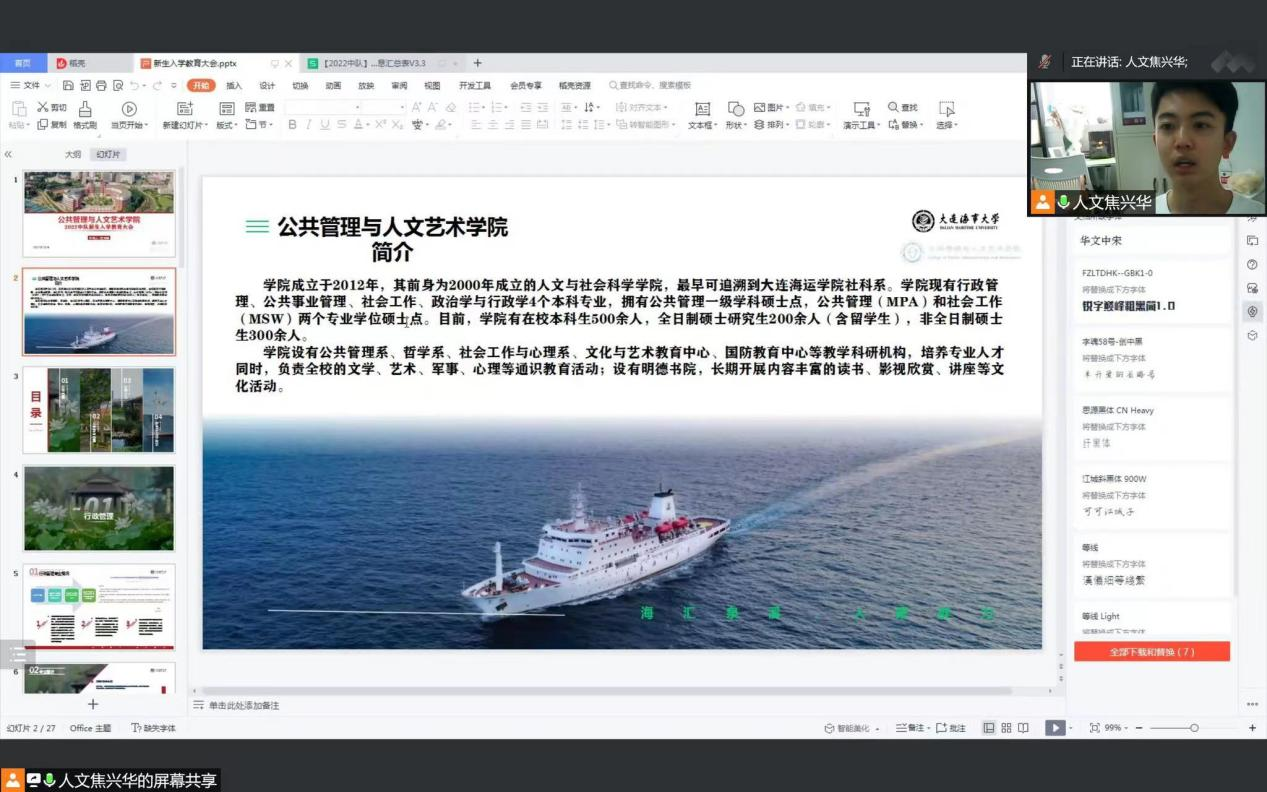Viewport: 1267px width, 792px height.
Task: Toggle italic text formatting
Action: [x=309, y=125]
